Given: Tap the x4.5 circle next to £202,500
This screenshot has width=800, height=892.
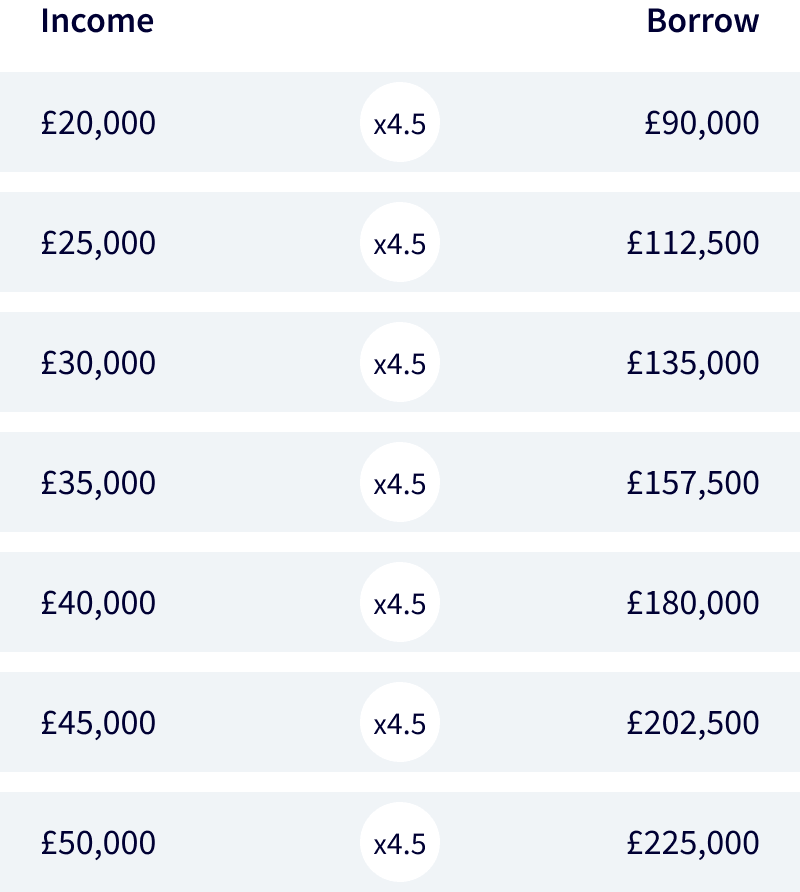Looking at the screenshot, I should [x=400, y=723].
